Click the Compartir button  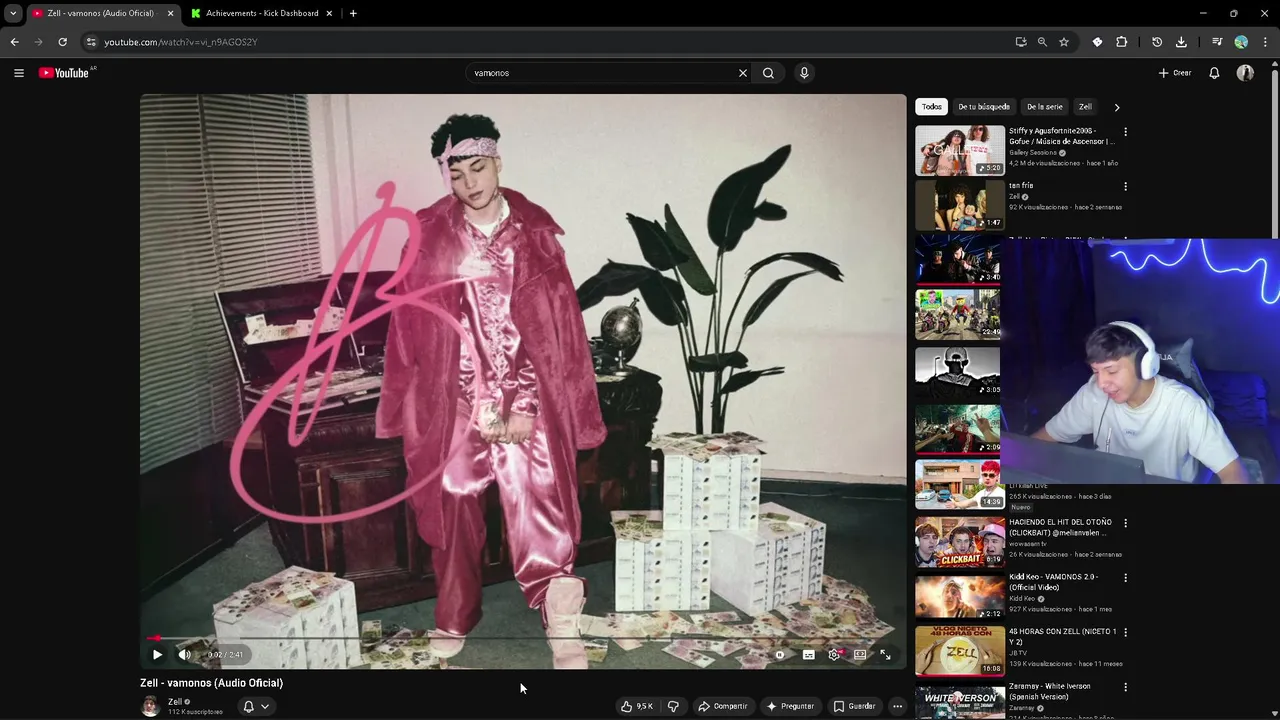coord(723,706)
